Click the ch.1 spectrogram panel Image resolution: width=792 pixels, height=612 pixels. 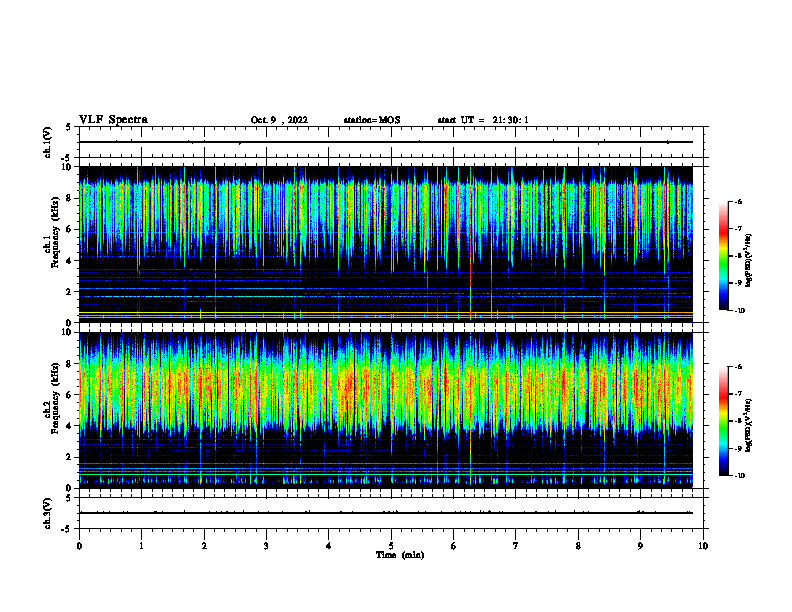click(x=386, y=244)
